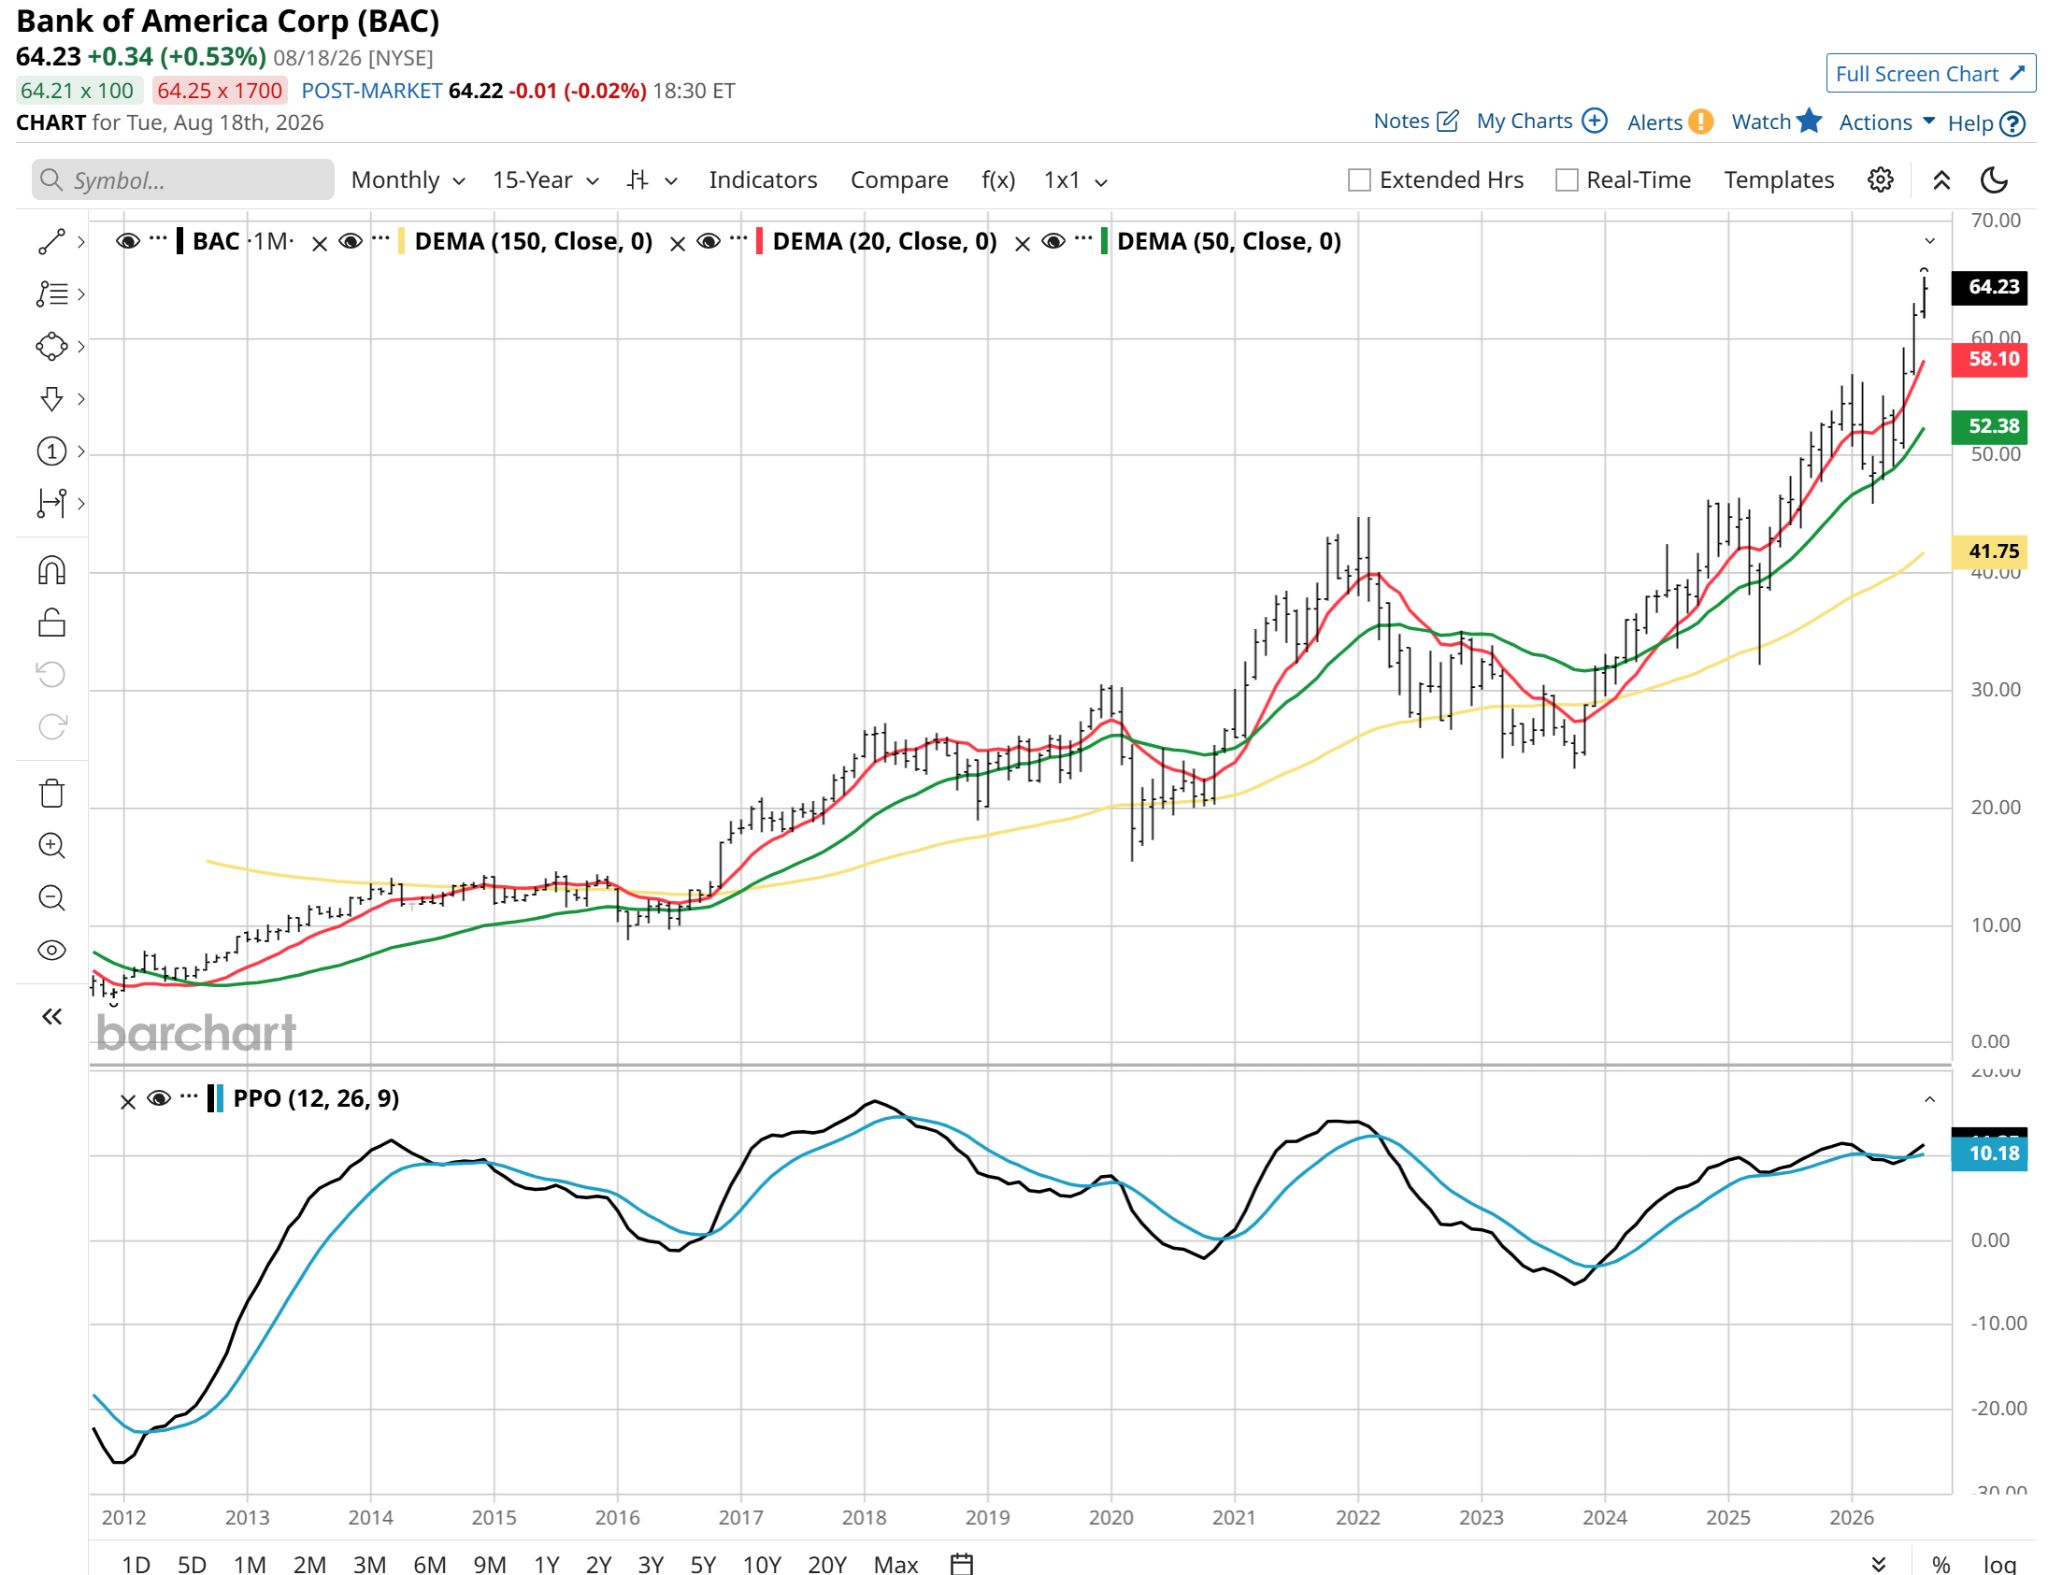The height and width of the screenshot is (1575, 2048).
Task: Toggle visibility of DEMA 50 line
Action: tap(1053, 241)
